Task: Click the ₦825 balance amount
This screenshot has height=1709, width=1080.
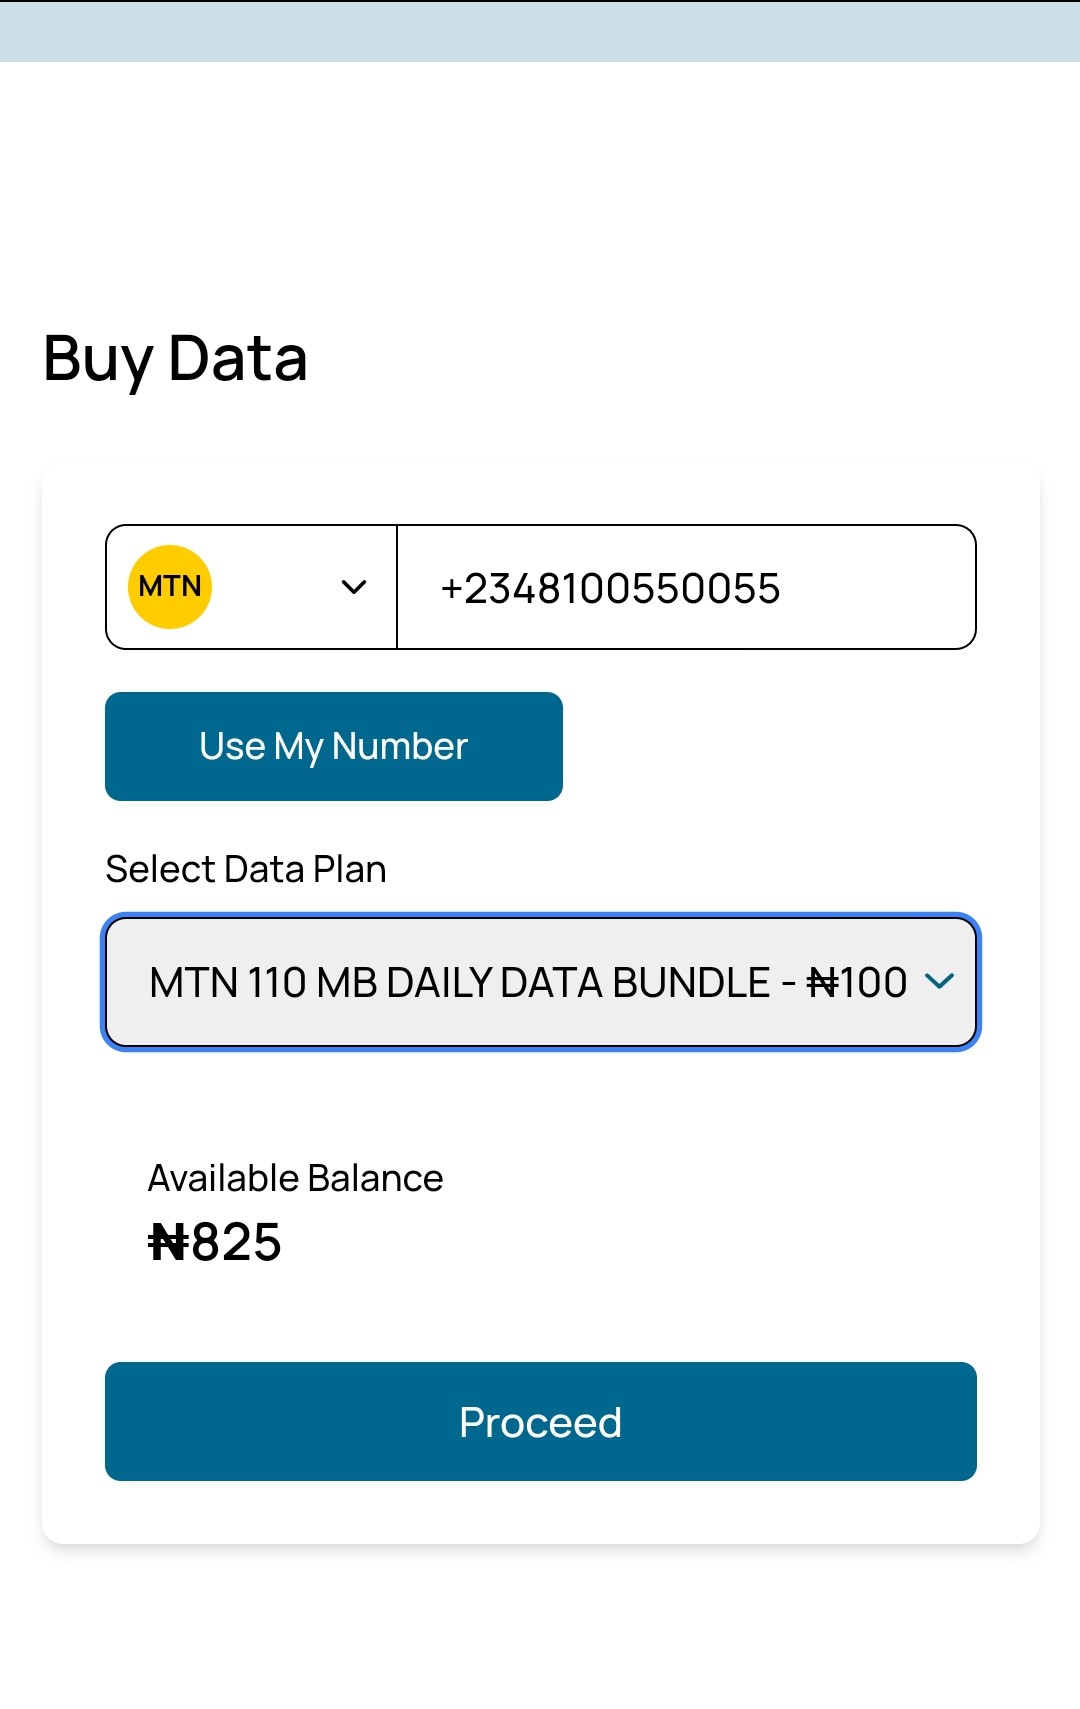Action: tap(215, 1243)
